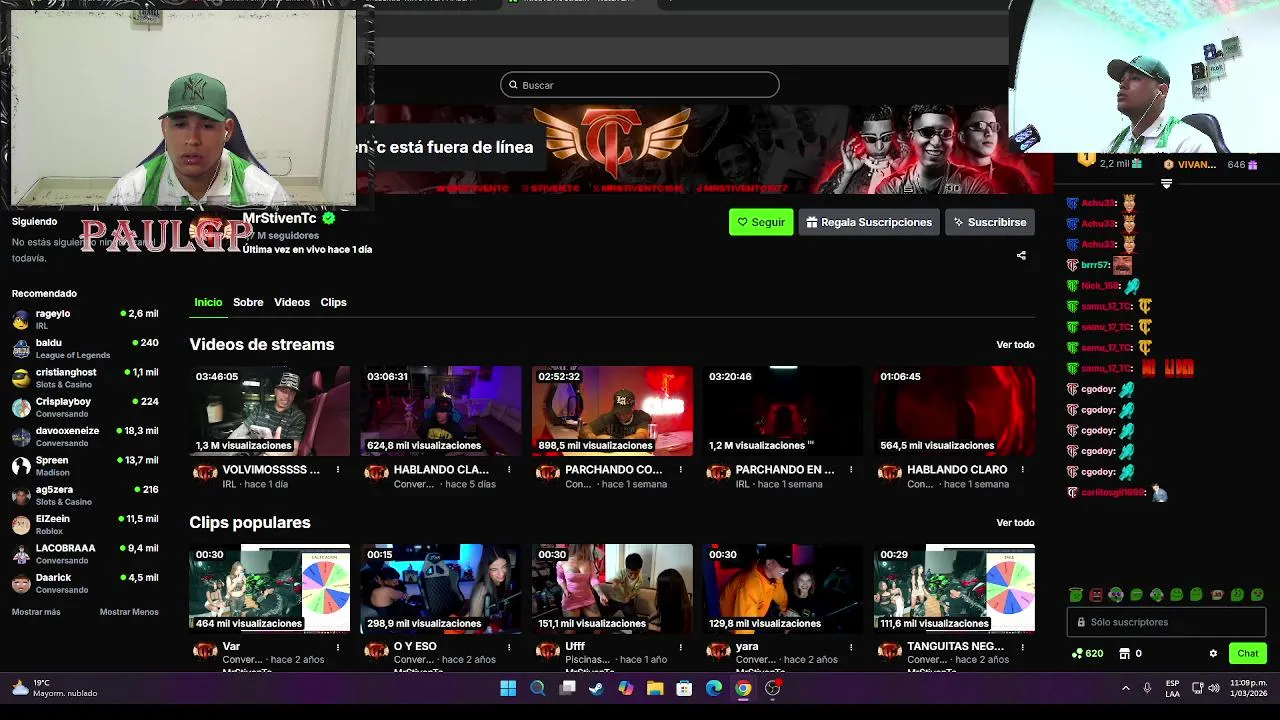Click the baldu channel avatar
1280x720 pixels.
21,349
